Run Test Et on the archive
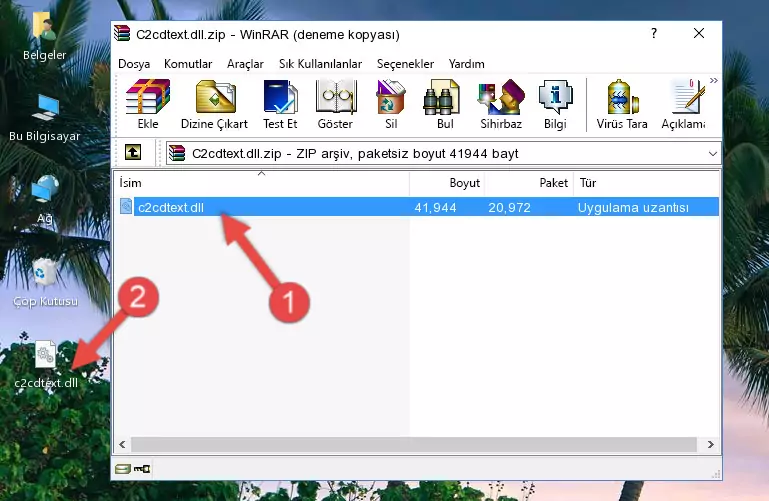 (x=280, y=104)
